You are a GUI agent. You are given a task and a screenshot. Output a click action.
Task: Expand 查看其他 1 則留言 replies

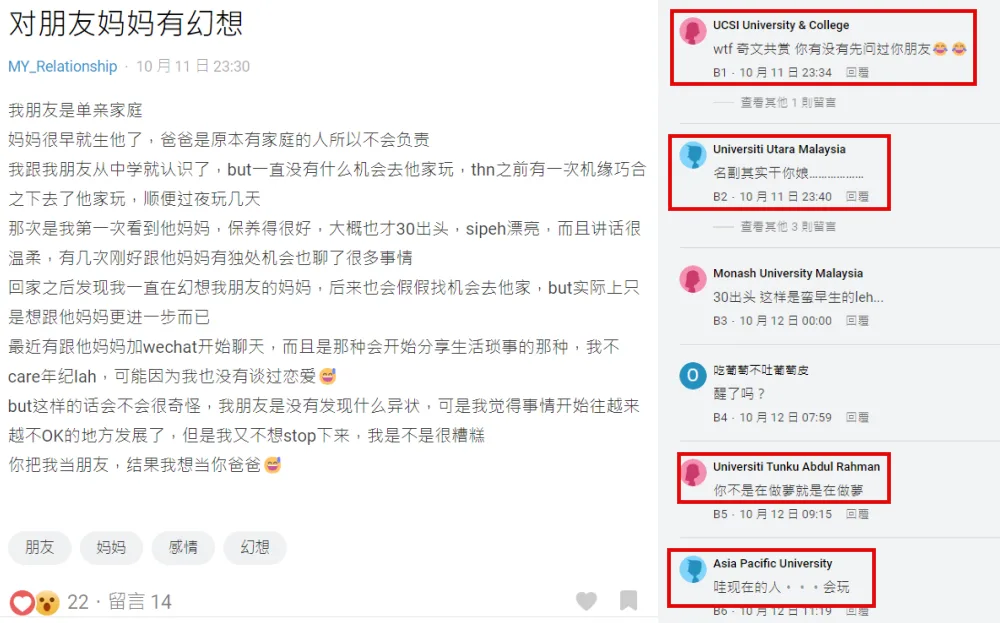(x=788, y=102)
